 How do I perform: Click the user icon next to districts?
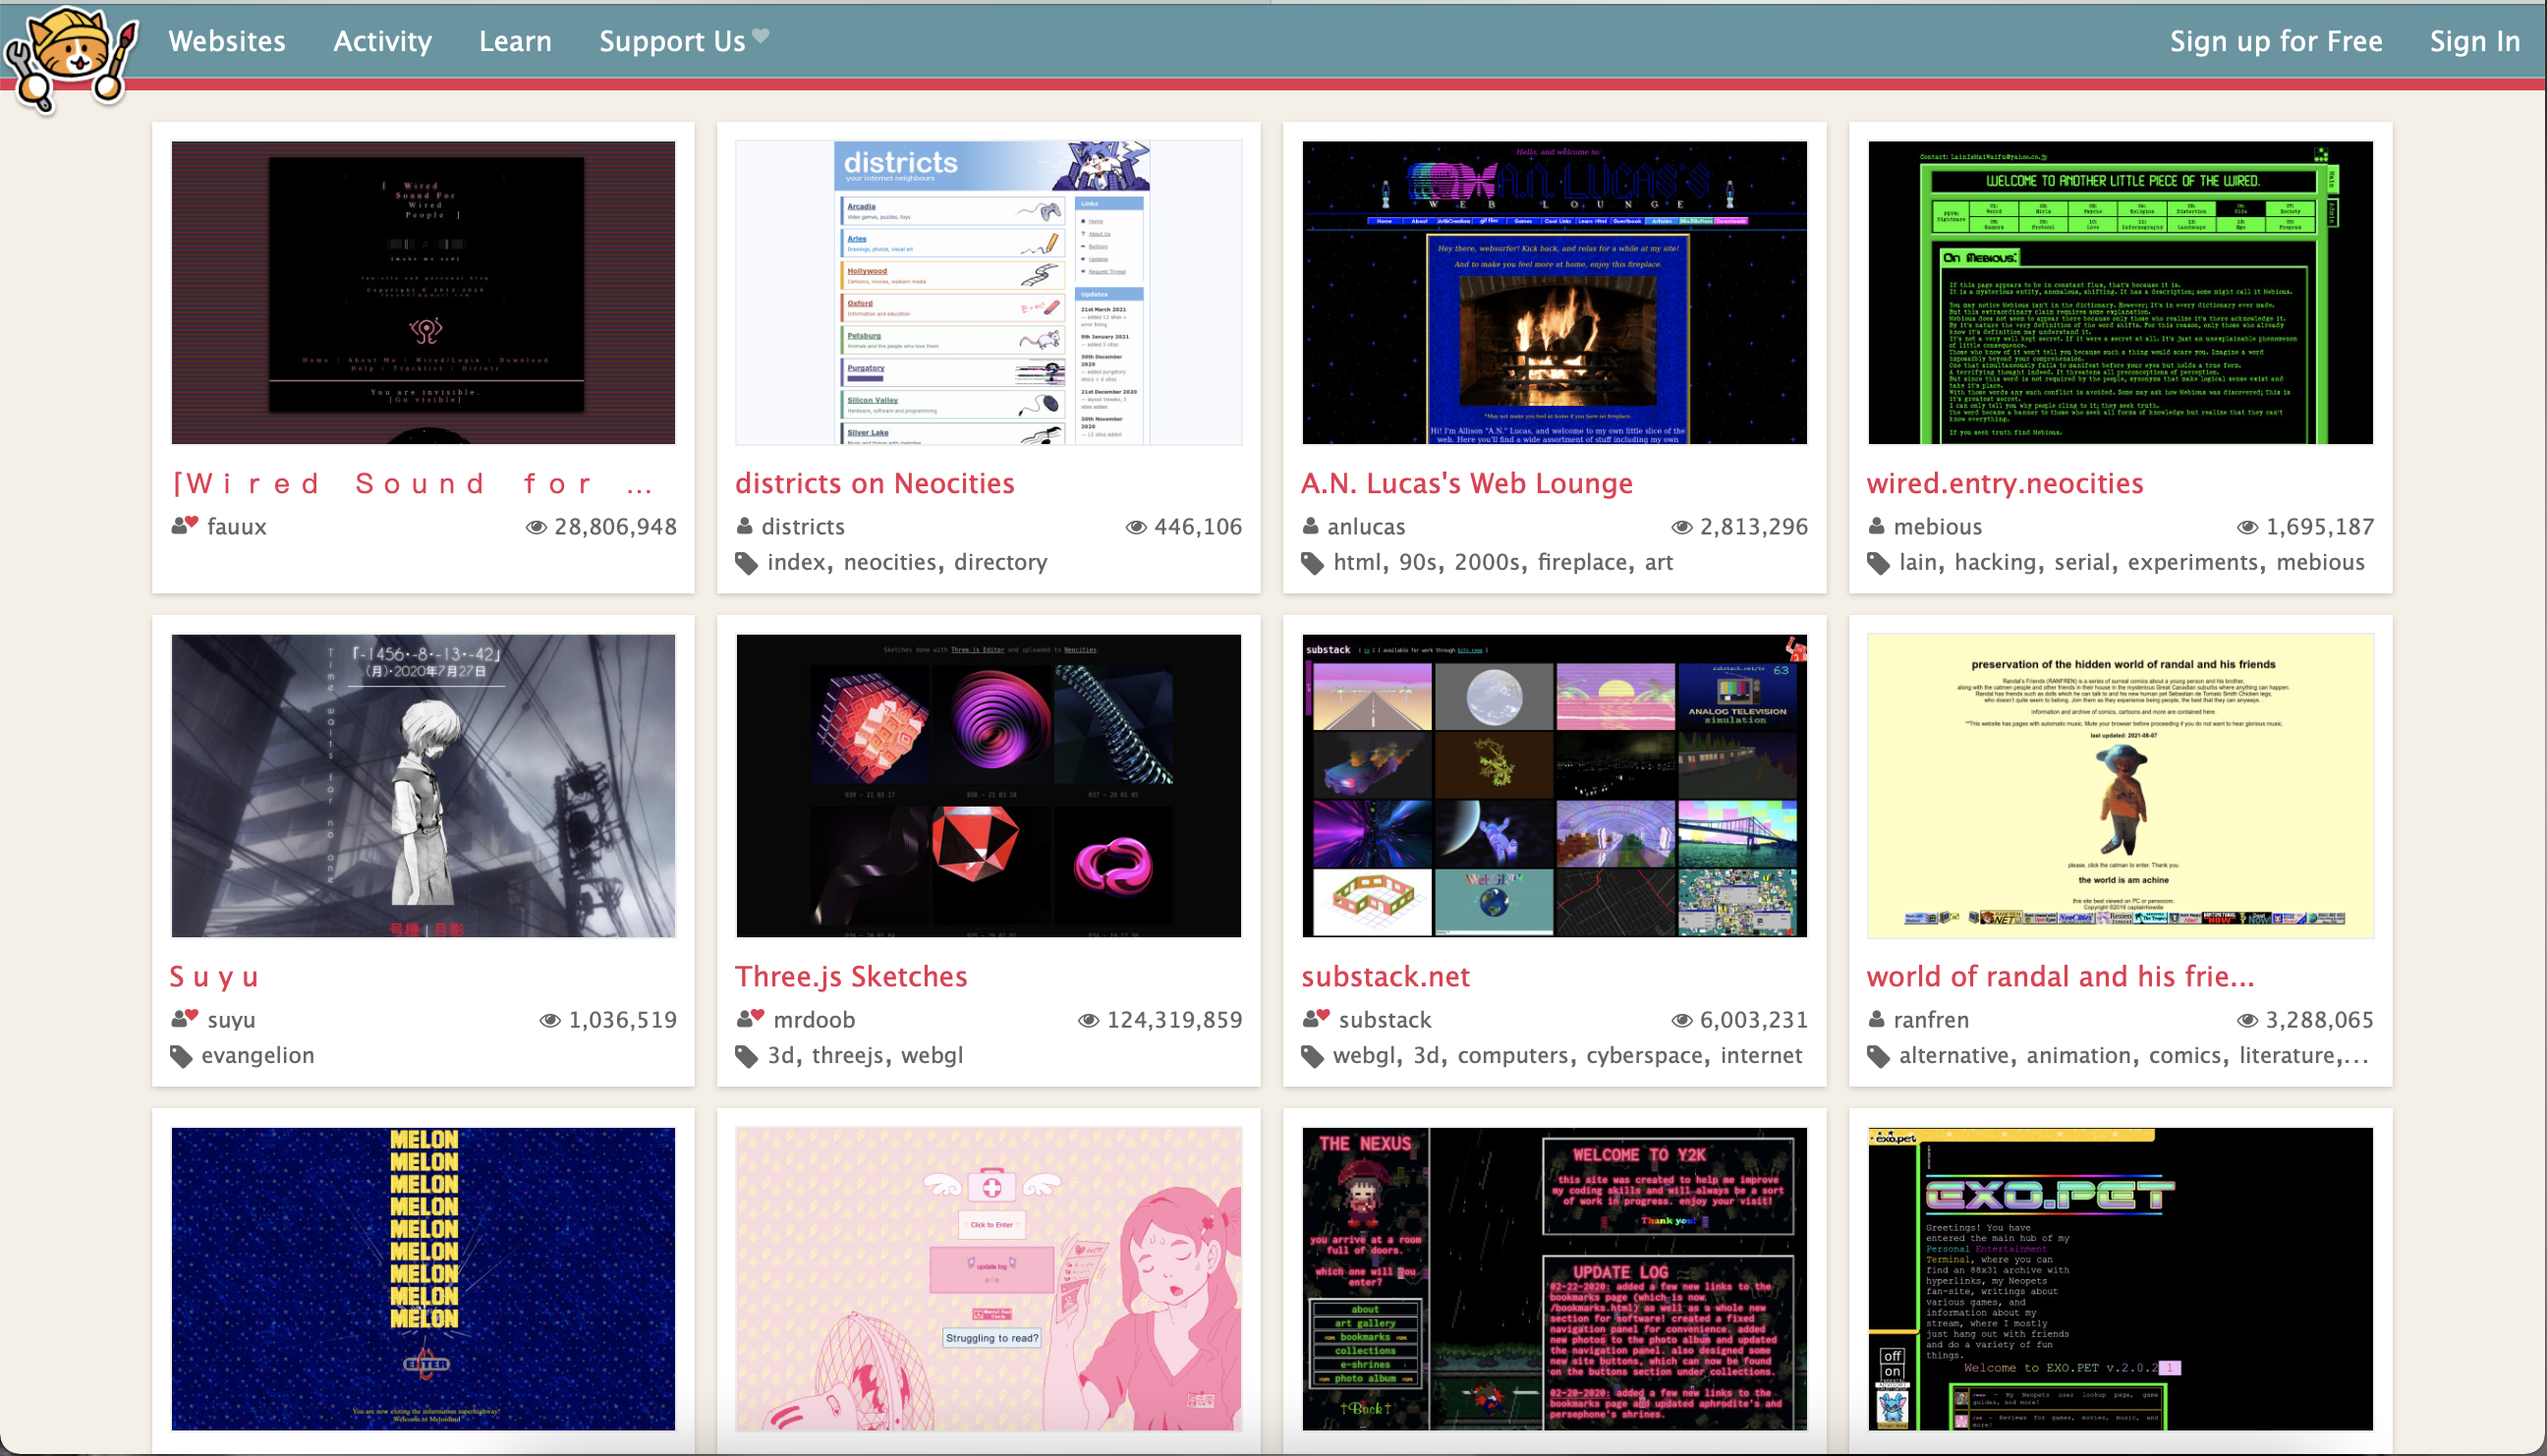coord(745,526)
